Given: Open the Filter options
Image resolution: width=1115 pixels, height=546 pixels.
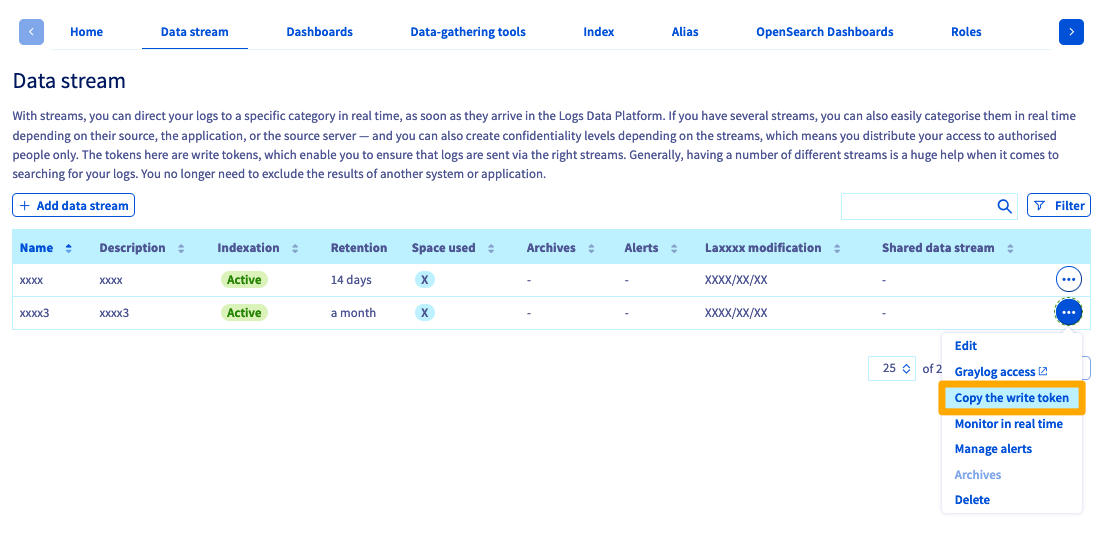Looking at the screenshot, I should [x=1058, y=206].
